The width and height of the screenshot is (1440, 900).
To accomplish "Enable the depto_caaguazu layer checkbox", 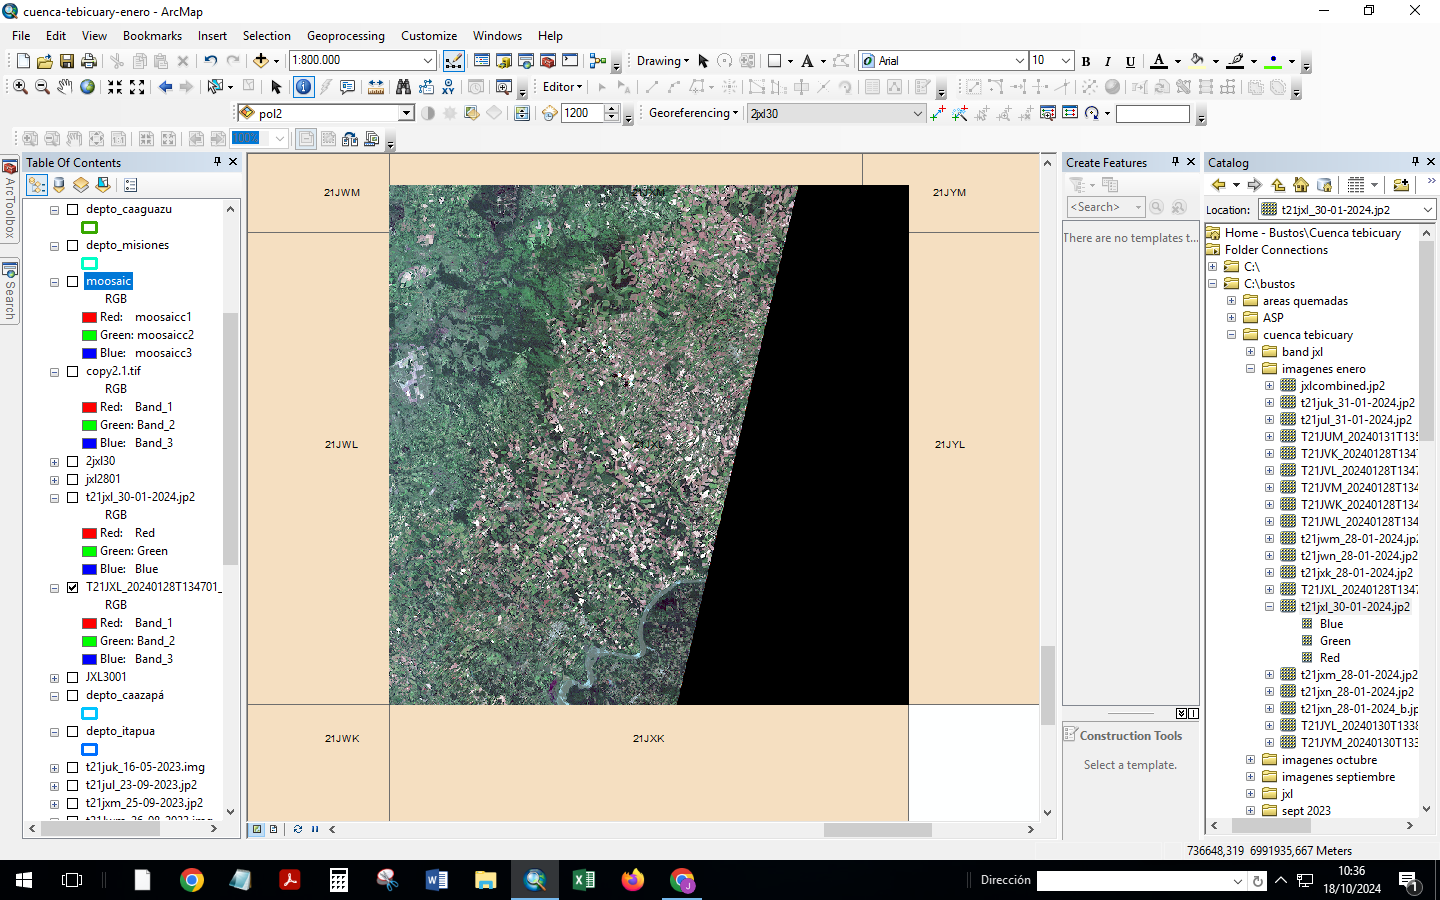I will tap(72, 210).
